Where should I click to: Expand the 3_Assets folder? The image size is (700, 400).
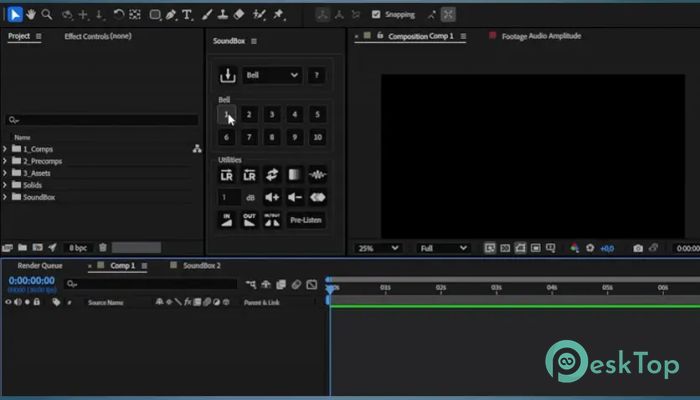tap(5, 173)
